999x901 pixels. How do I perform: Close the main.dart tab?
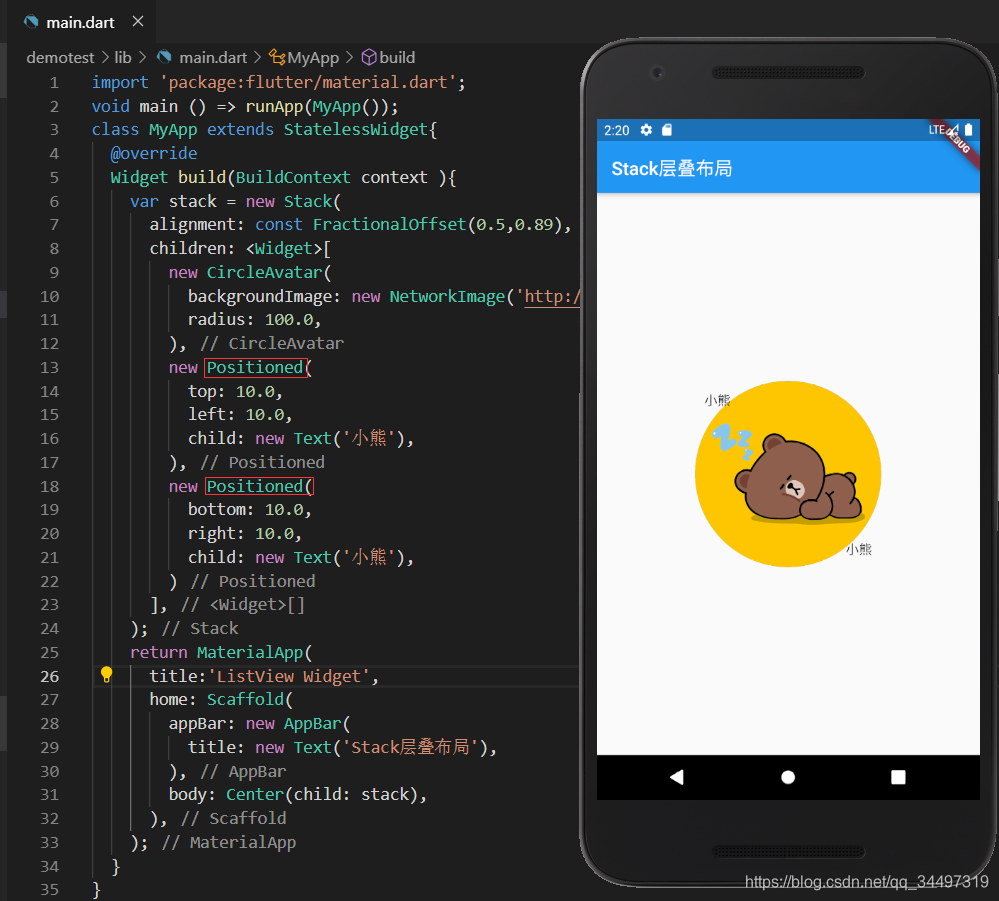tap(138, 22)
